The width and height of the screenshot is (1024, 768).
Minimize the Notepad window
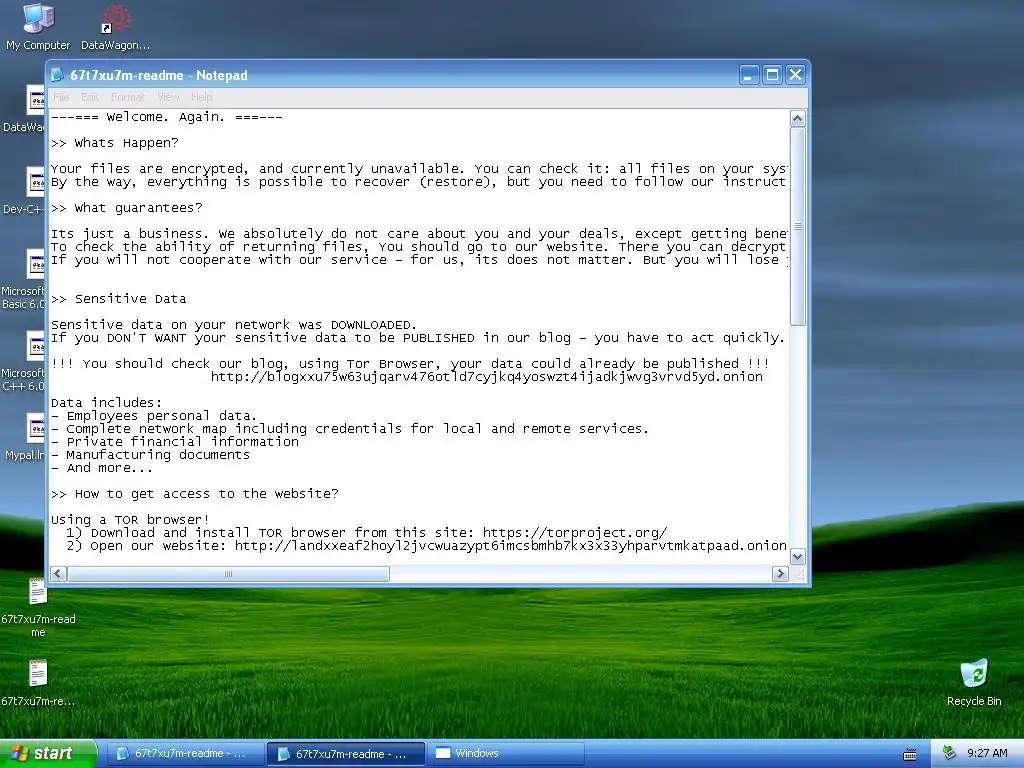tap(748, 75)
